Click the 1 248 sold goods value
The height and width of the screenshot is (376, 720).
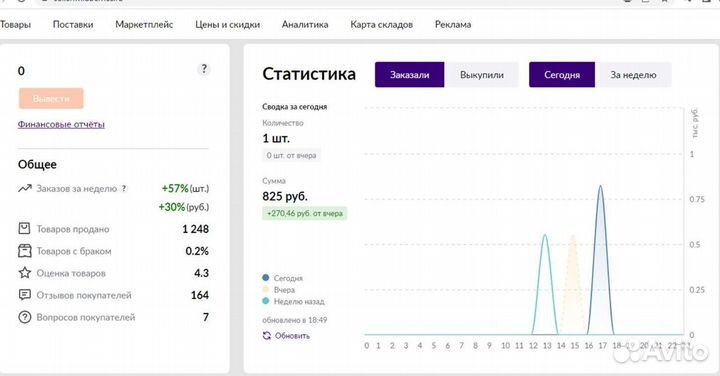pos(196,229)
